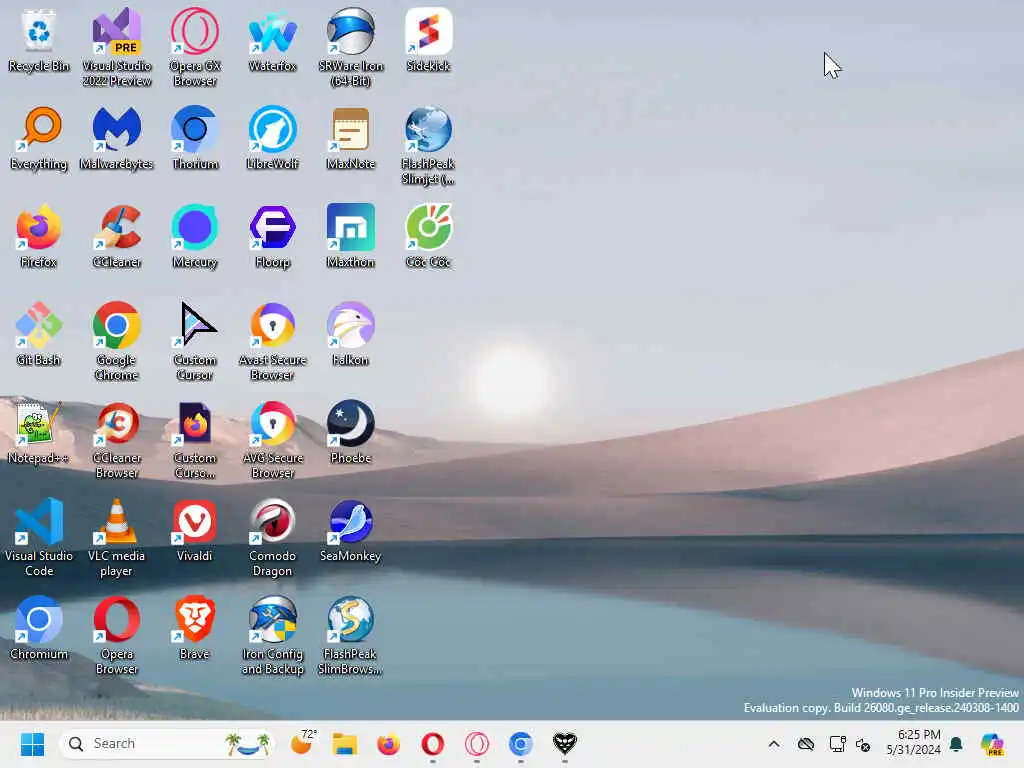Open Opera GX from the taskbar
This screenshot has width=1024, height=768.
[x=477, y=744]
